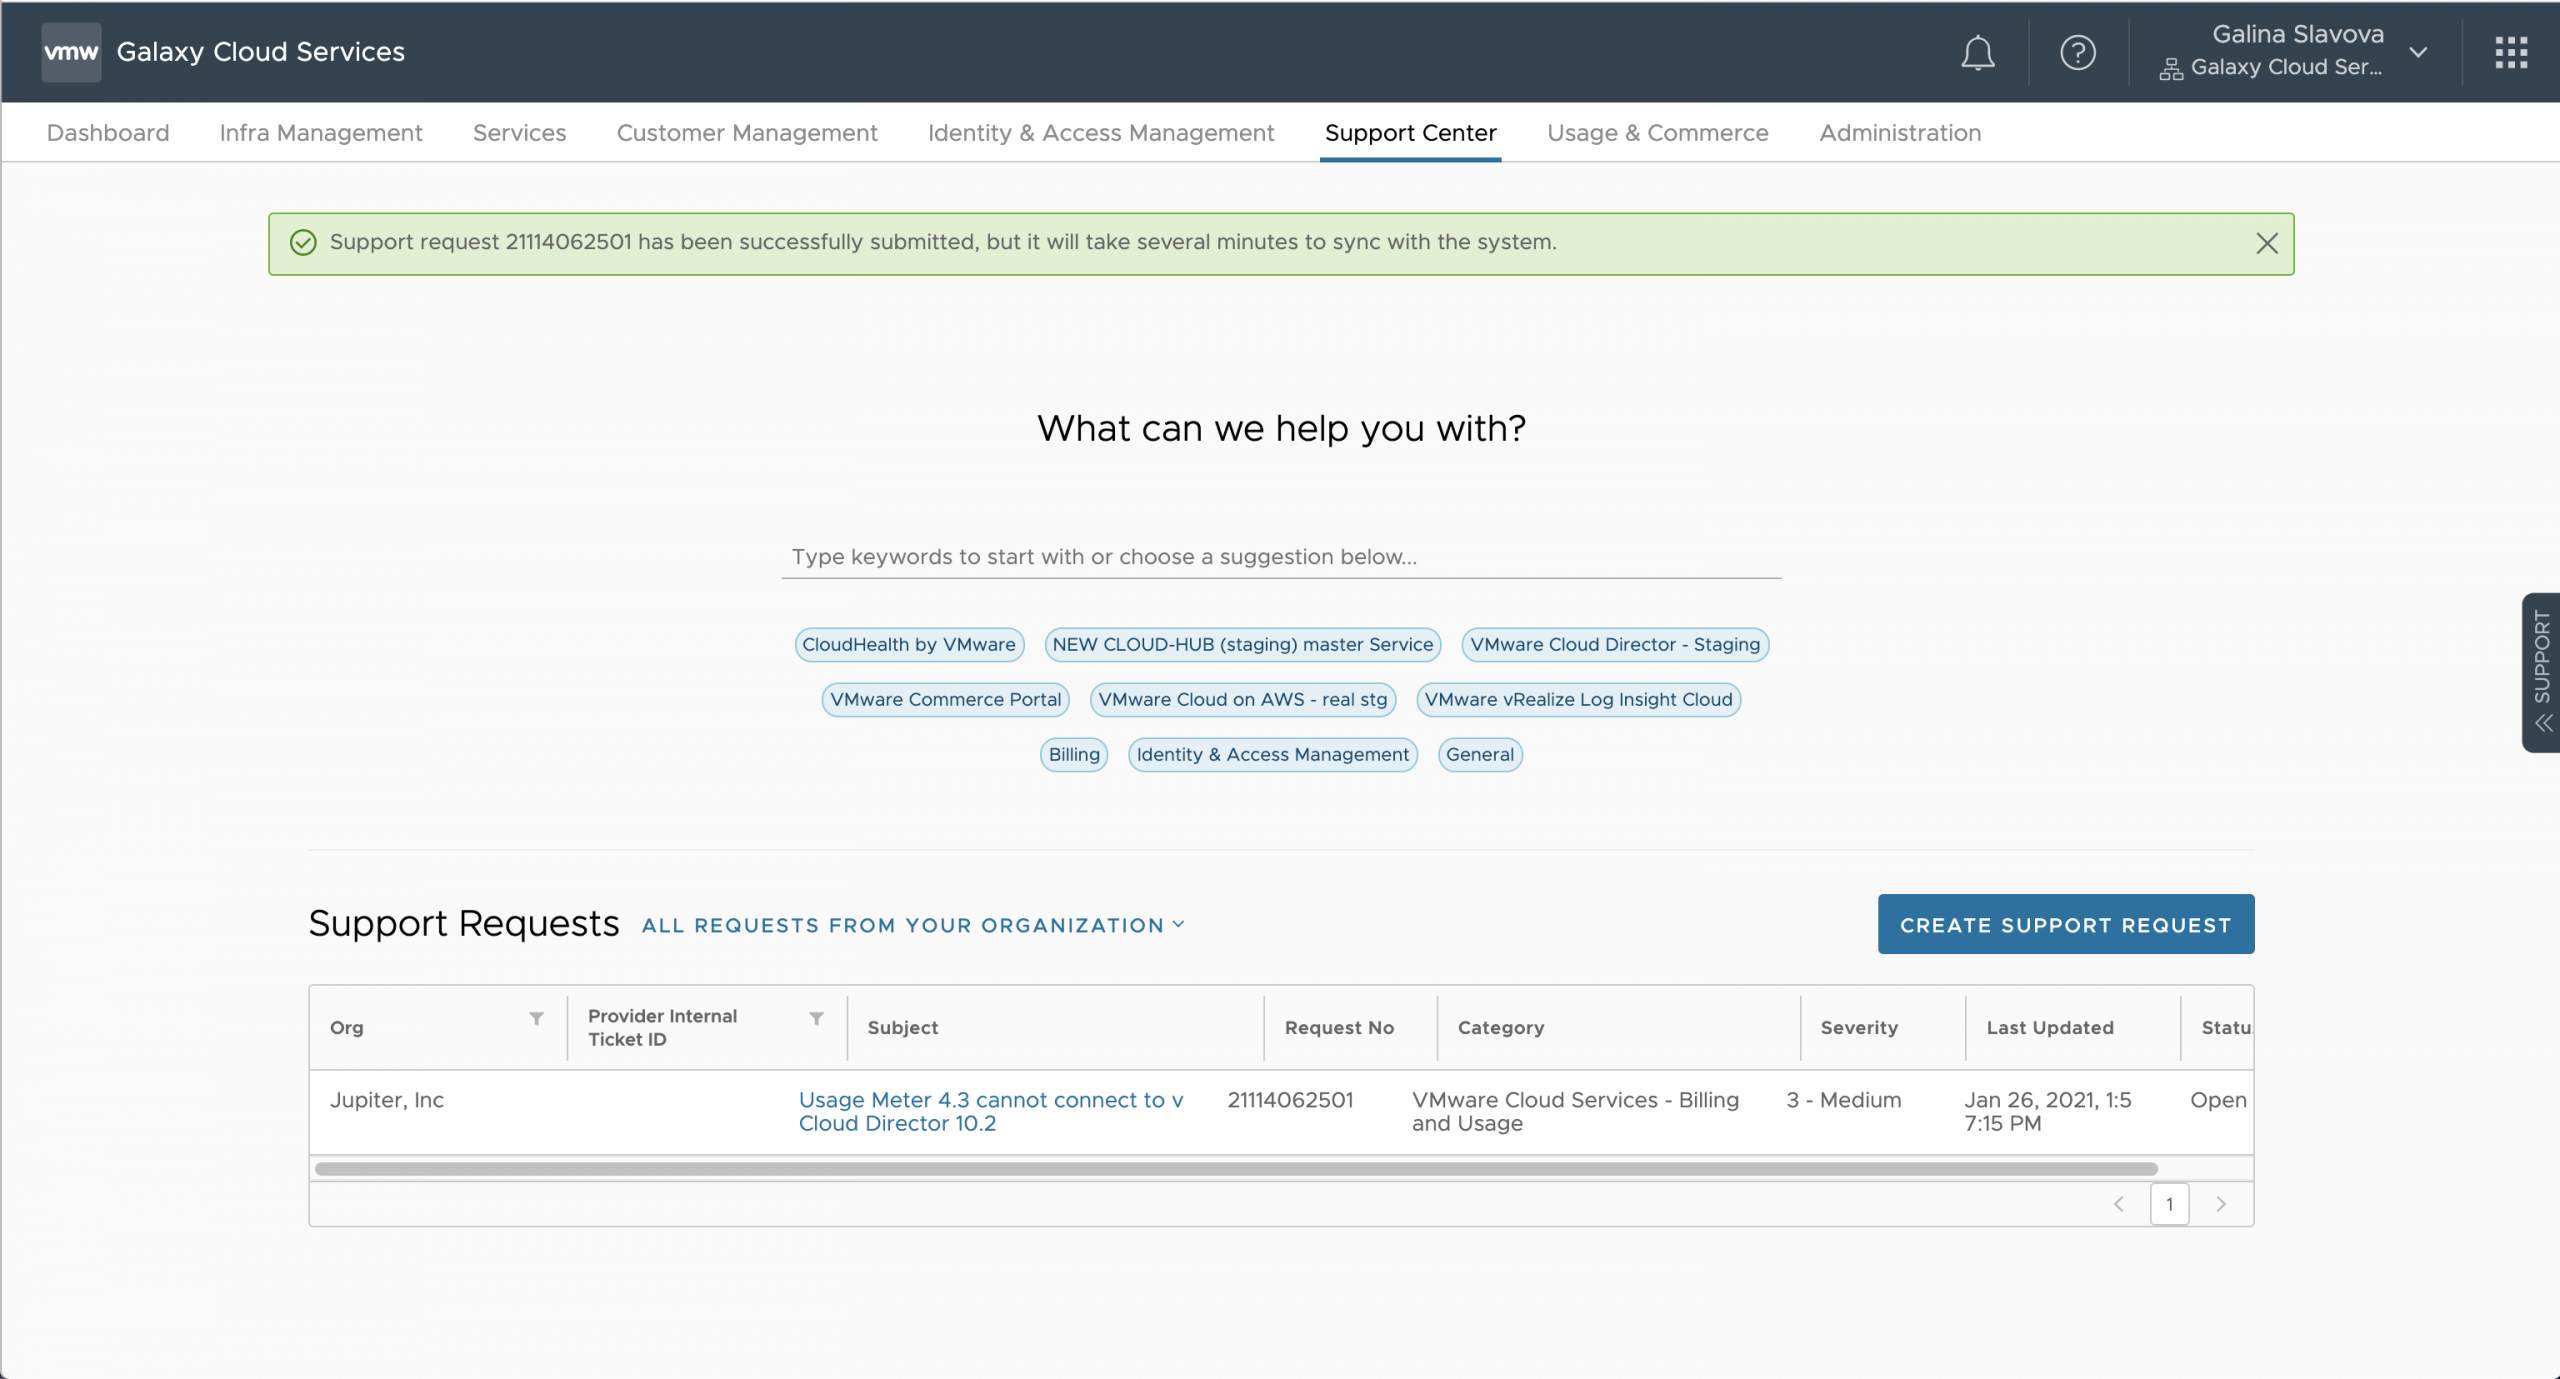Open All Requests From Your Organization dropdown

[x=912, y=925]
